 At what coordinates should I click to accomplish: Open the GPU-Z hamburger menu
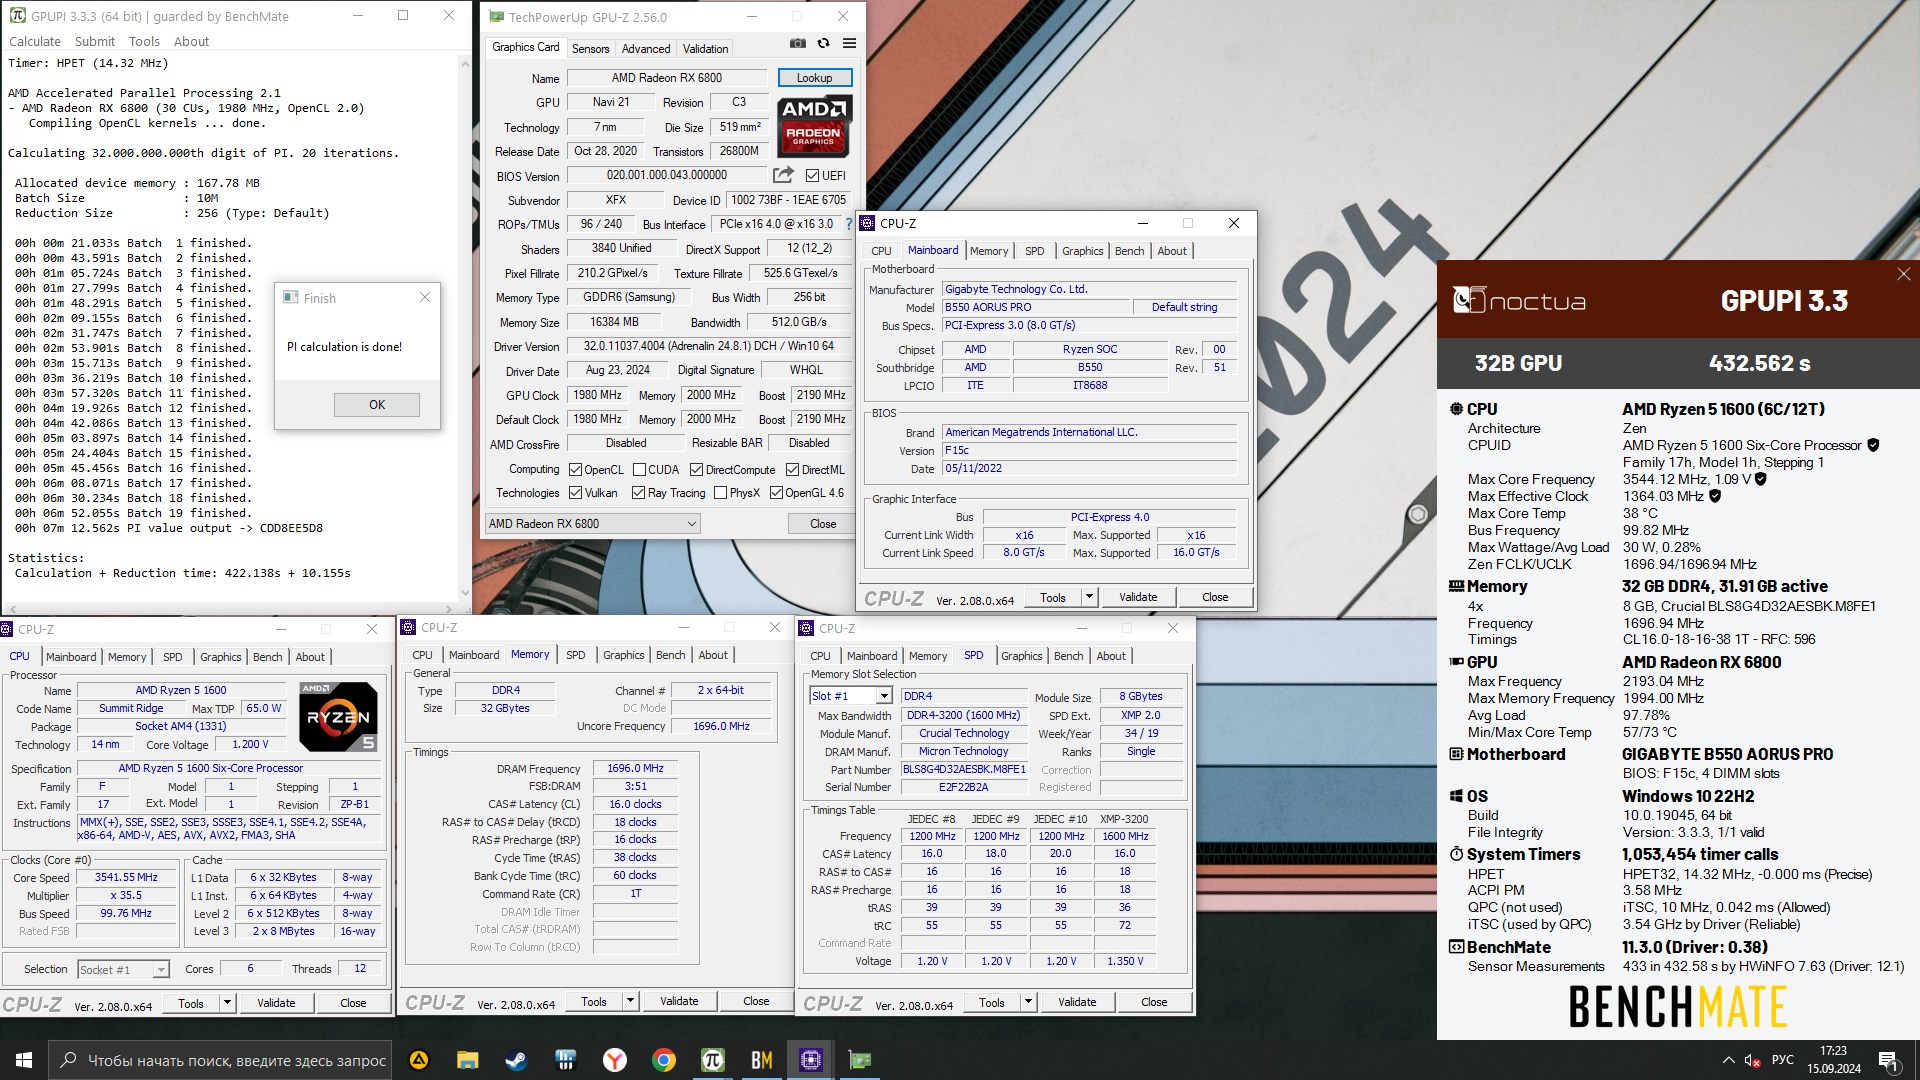[849, 44]
